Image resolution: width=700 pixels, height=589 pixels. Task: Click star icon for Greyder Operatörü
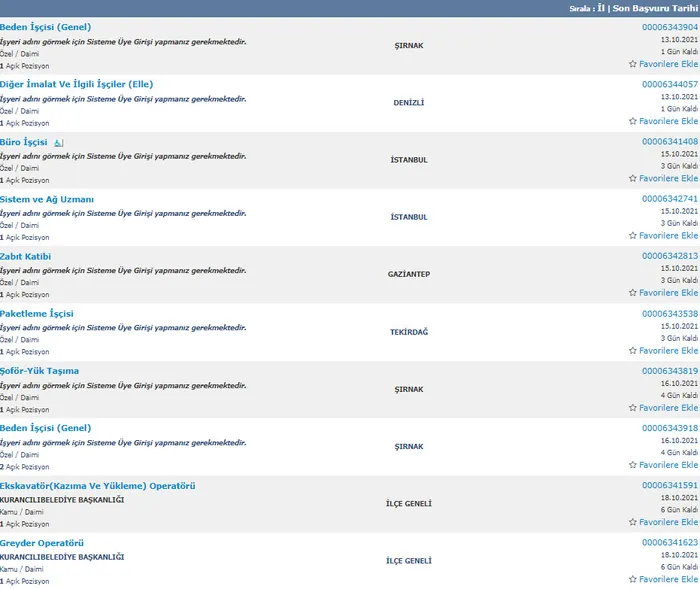[x=632, y=579]
